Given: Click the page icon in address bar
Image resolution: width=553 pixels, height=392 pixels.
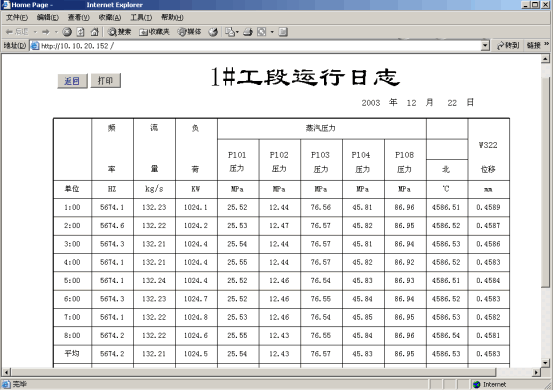Looking at the screenshot, I should [x=35, y=46].
